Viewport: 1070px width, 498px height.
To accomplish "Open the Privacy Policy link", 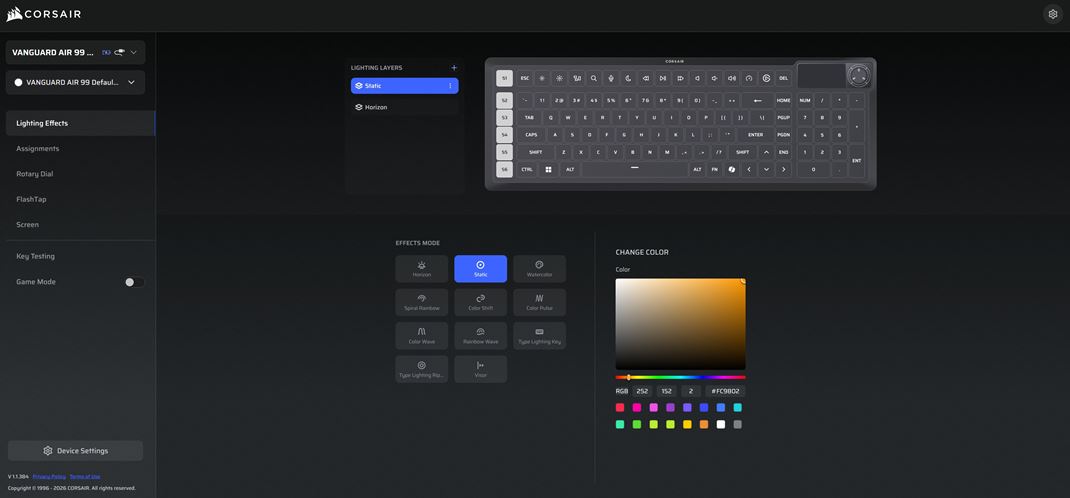I will (x=48, y=476).
